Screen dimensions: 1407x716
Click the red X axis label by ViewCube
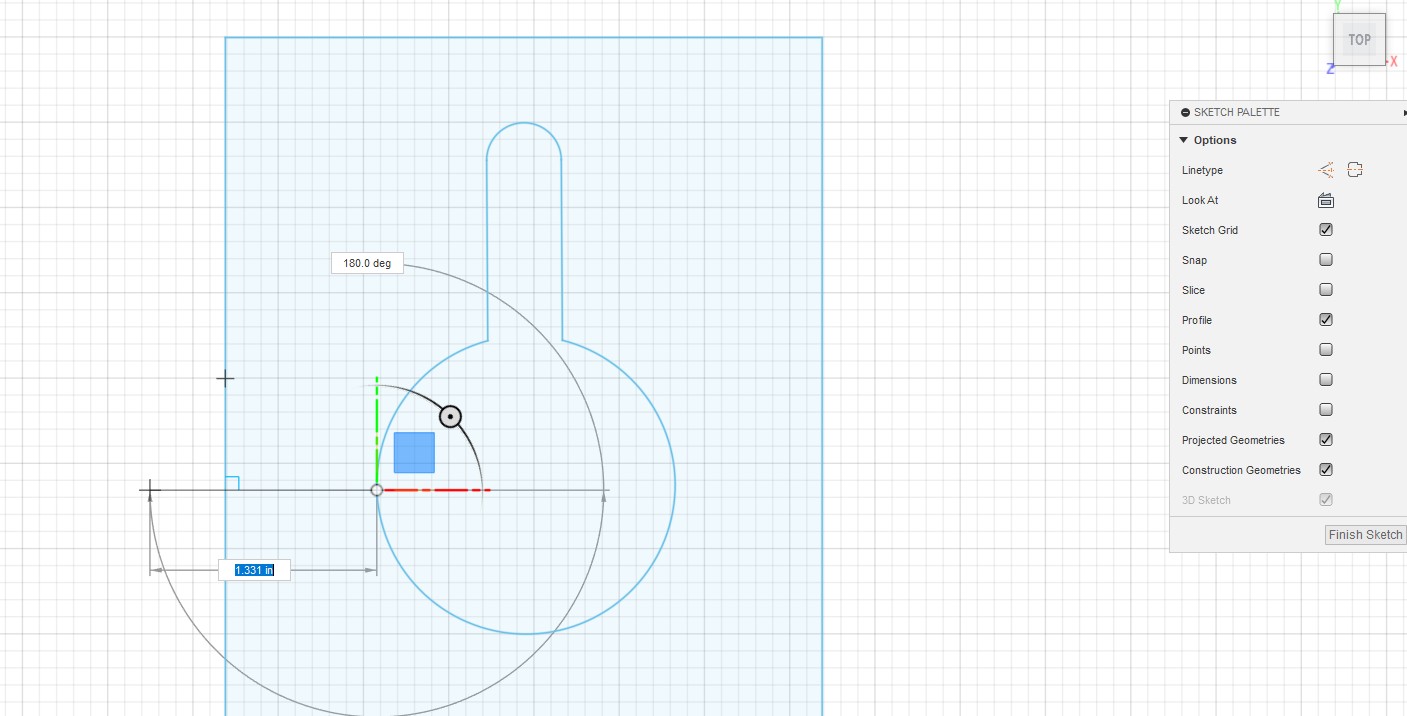coord(1393,62)
